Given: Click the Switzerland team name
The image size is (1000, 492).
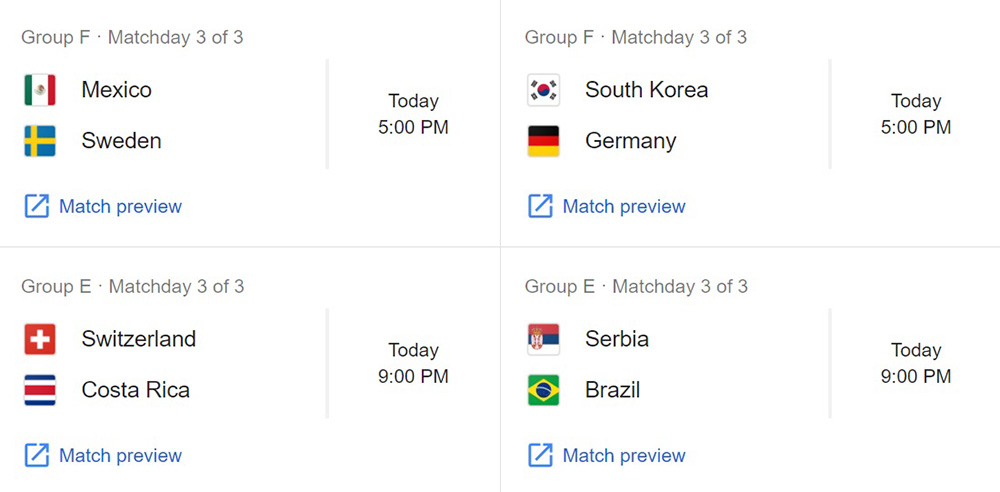Looking at the screenshot, I should click(x=139, y=339).
